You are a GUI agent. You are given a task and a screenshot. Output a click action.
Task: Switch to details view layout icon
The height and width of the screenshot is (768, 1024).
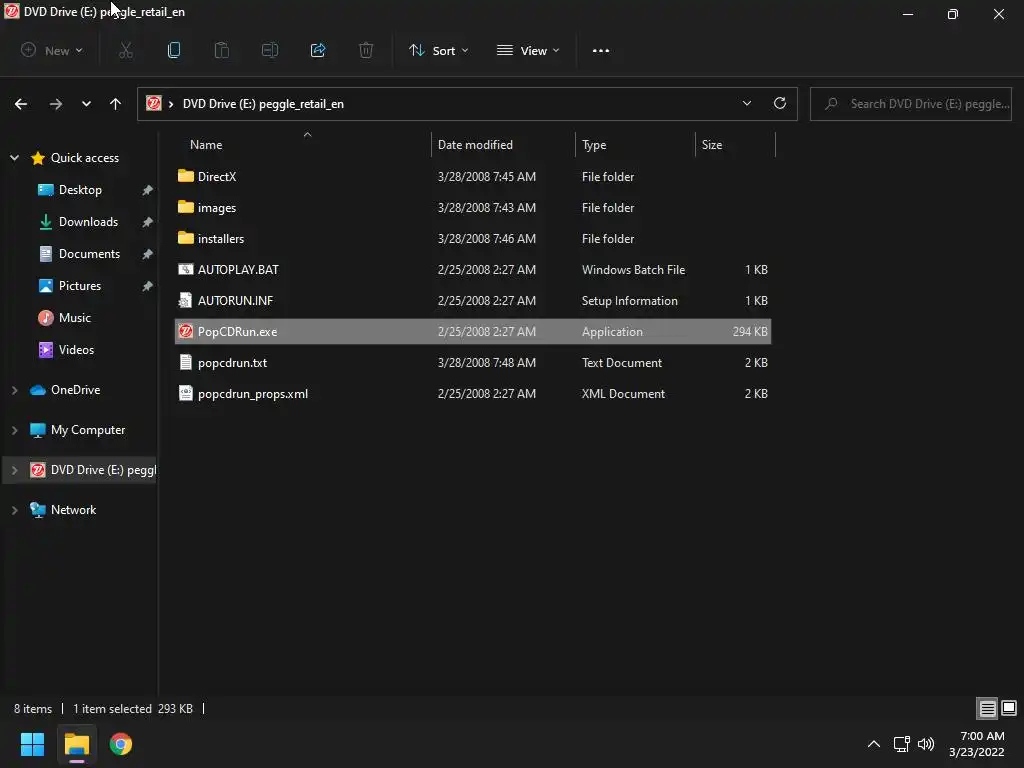point(987,708)
